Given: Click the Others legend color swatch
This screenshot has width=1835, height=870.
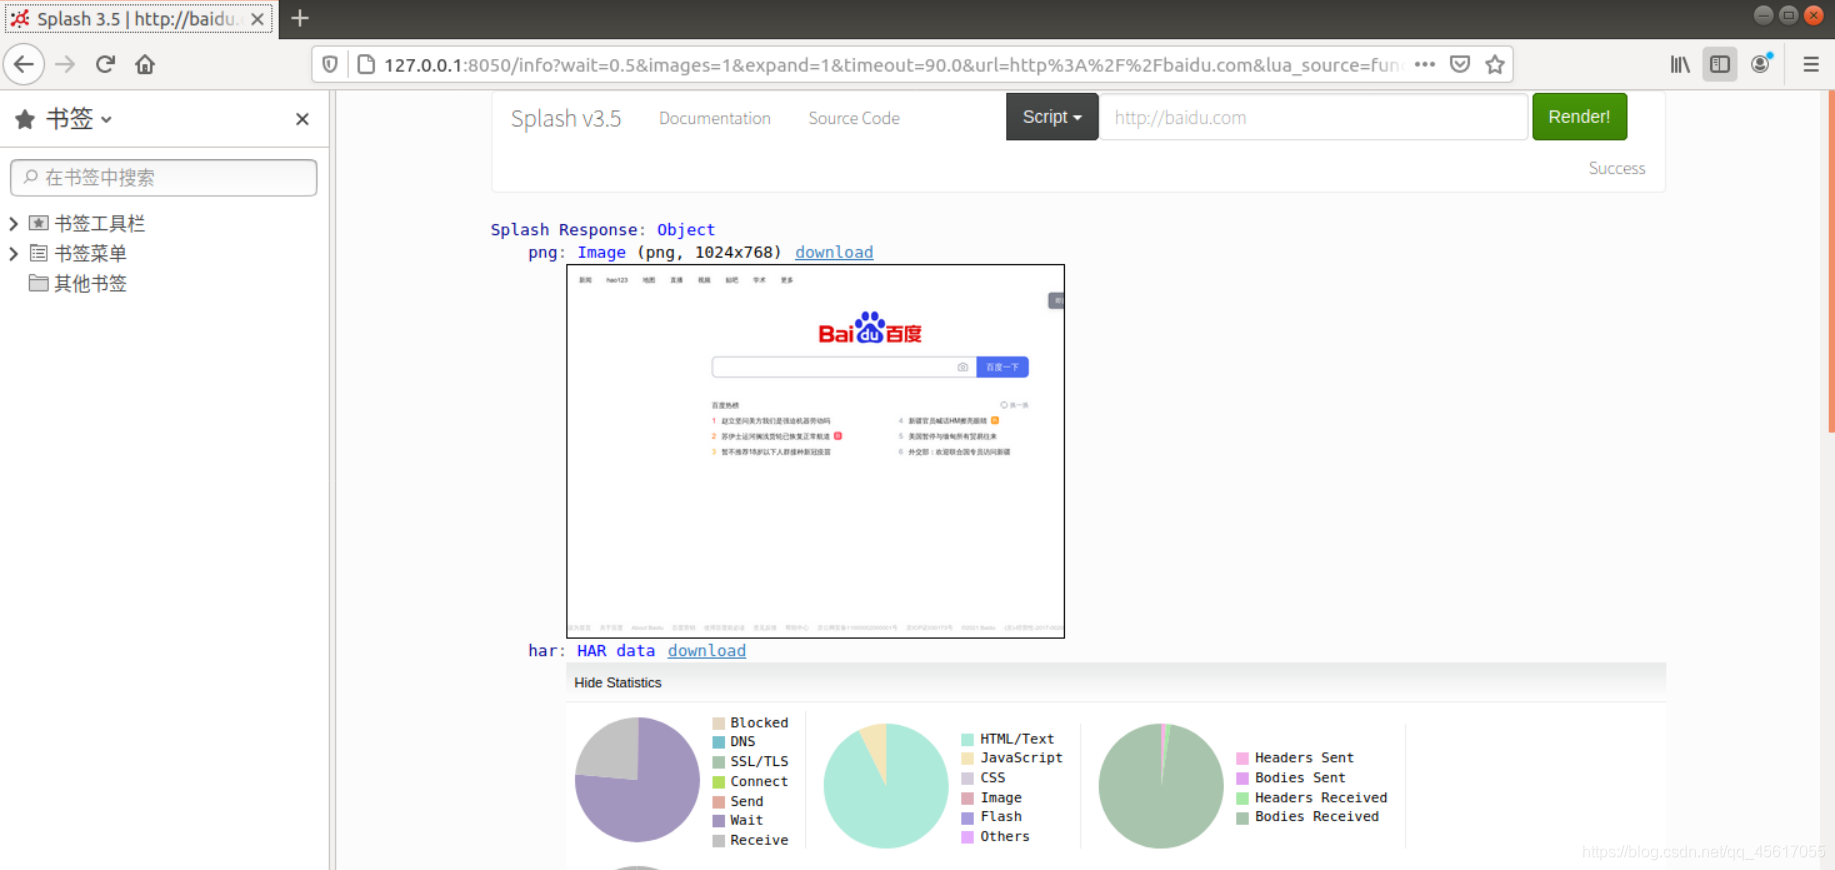Looking at the screenshot, I should click(968, 837).
